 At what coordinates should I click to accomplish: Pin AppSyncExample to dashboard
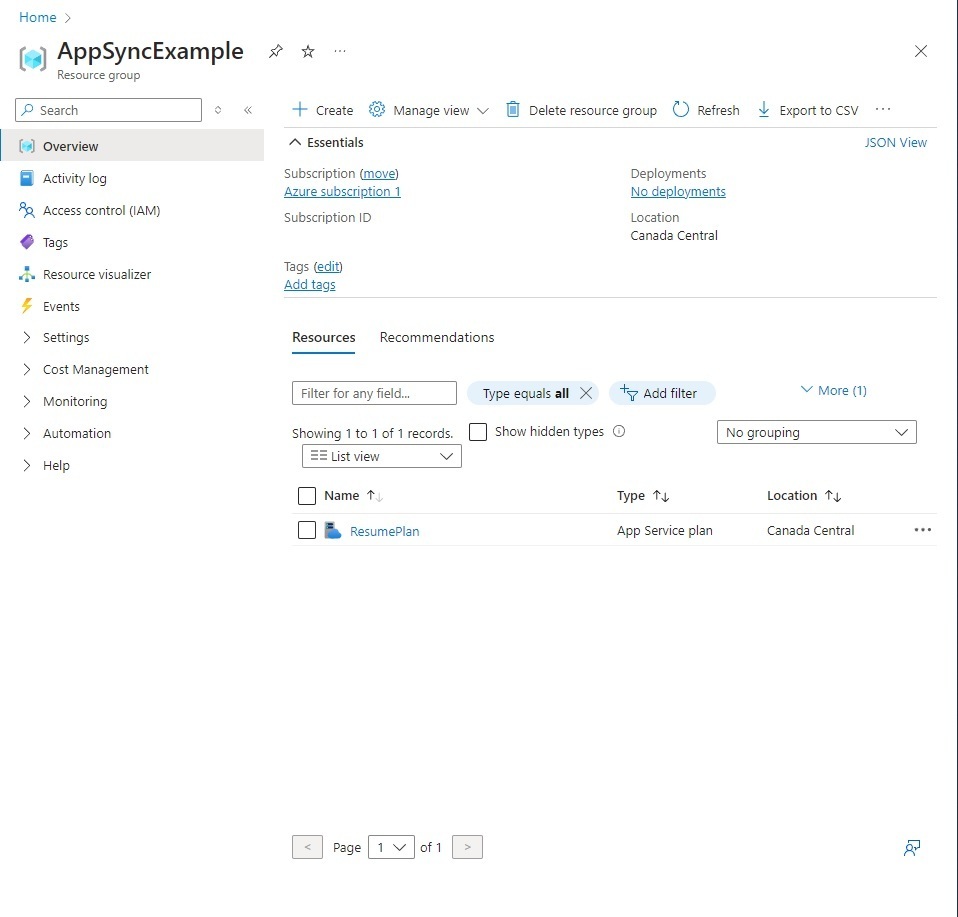pyautogui.click(x=275, y=51)
